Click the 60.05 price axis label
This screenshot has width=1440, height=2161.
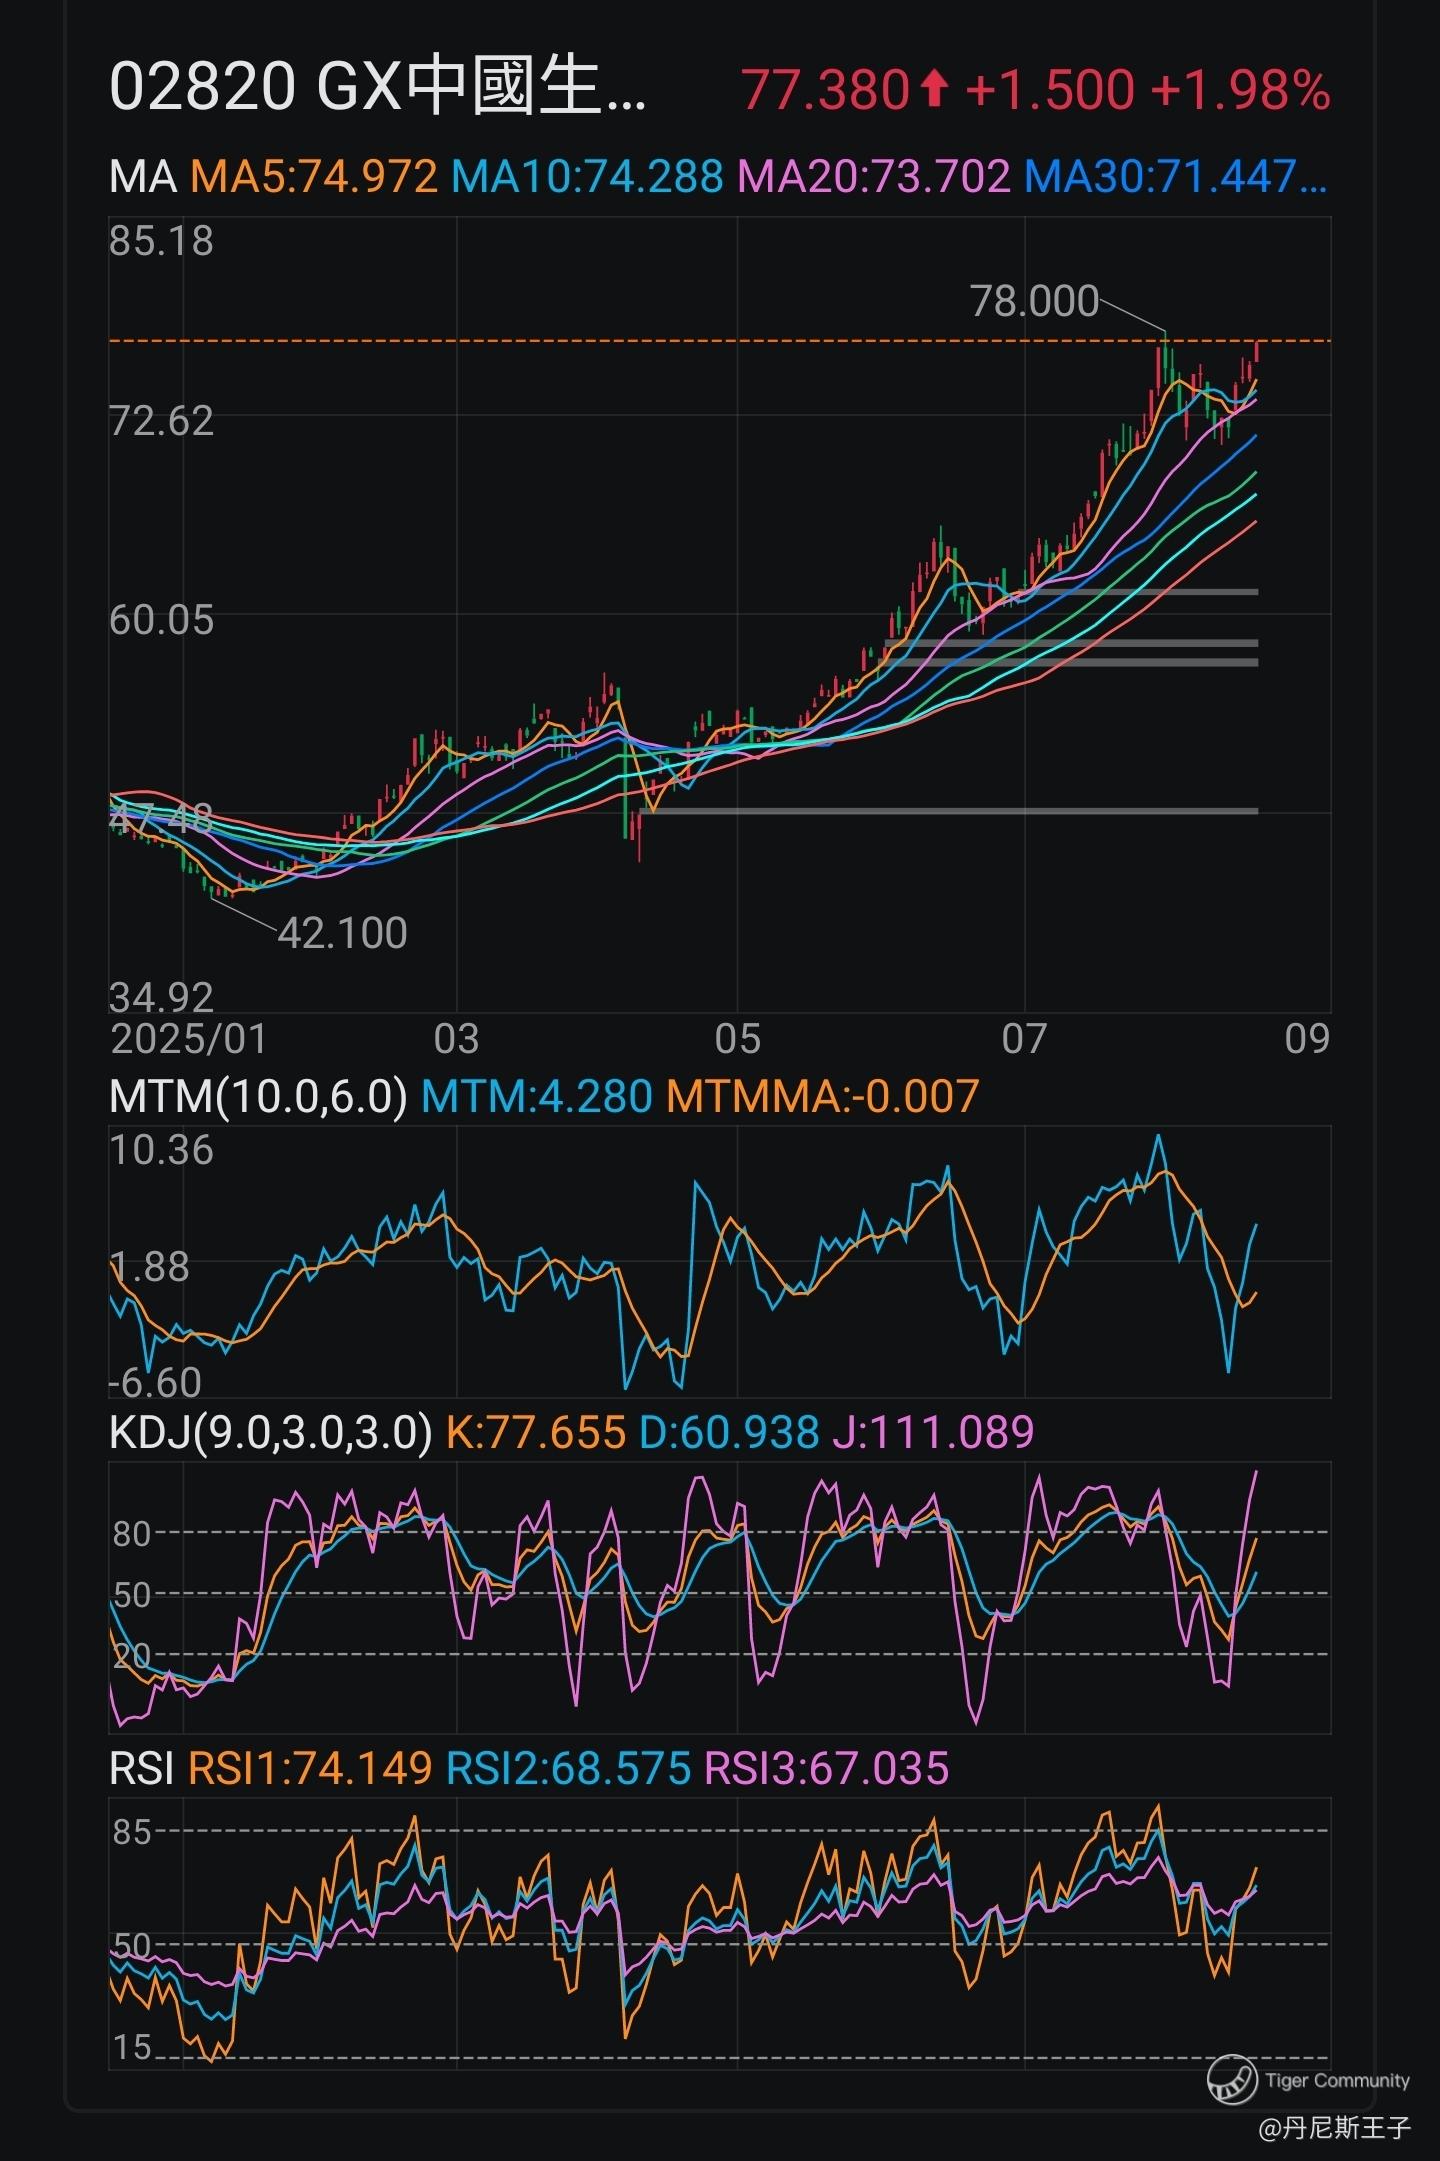(161, 620)
